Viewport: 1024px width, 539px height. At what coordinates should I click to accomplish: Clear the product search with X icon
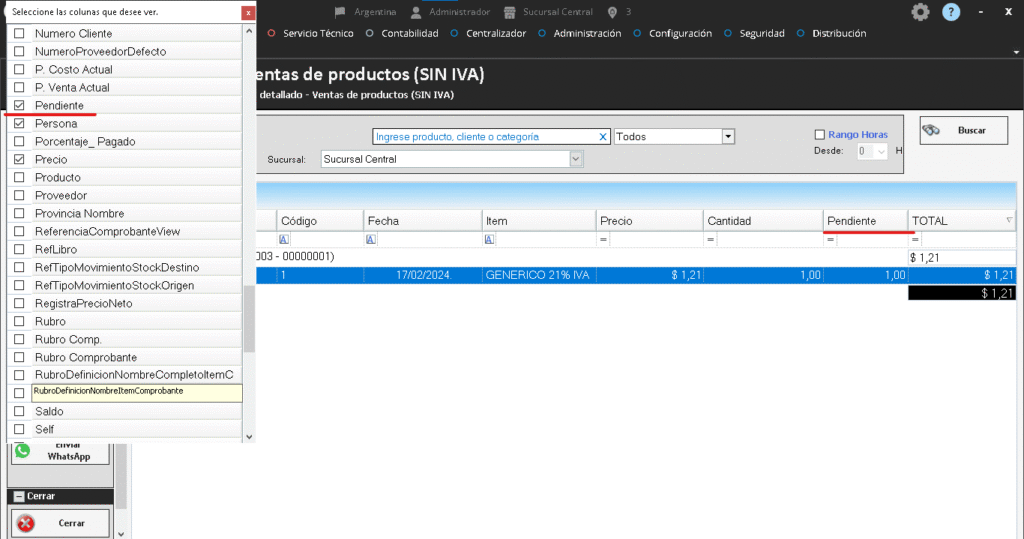pyautogui.click(x=603, y=137)
